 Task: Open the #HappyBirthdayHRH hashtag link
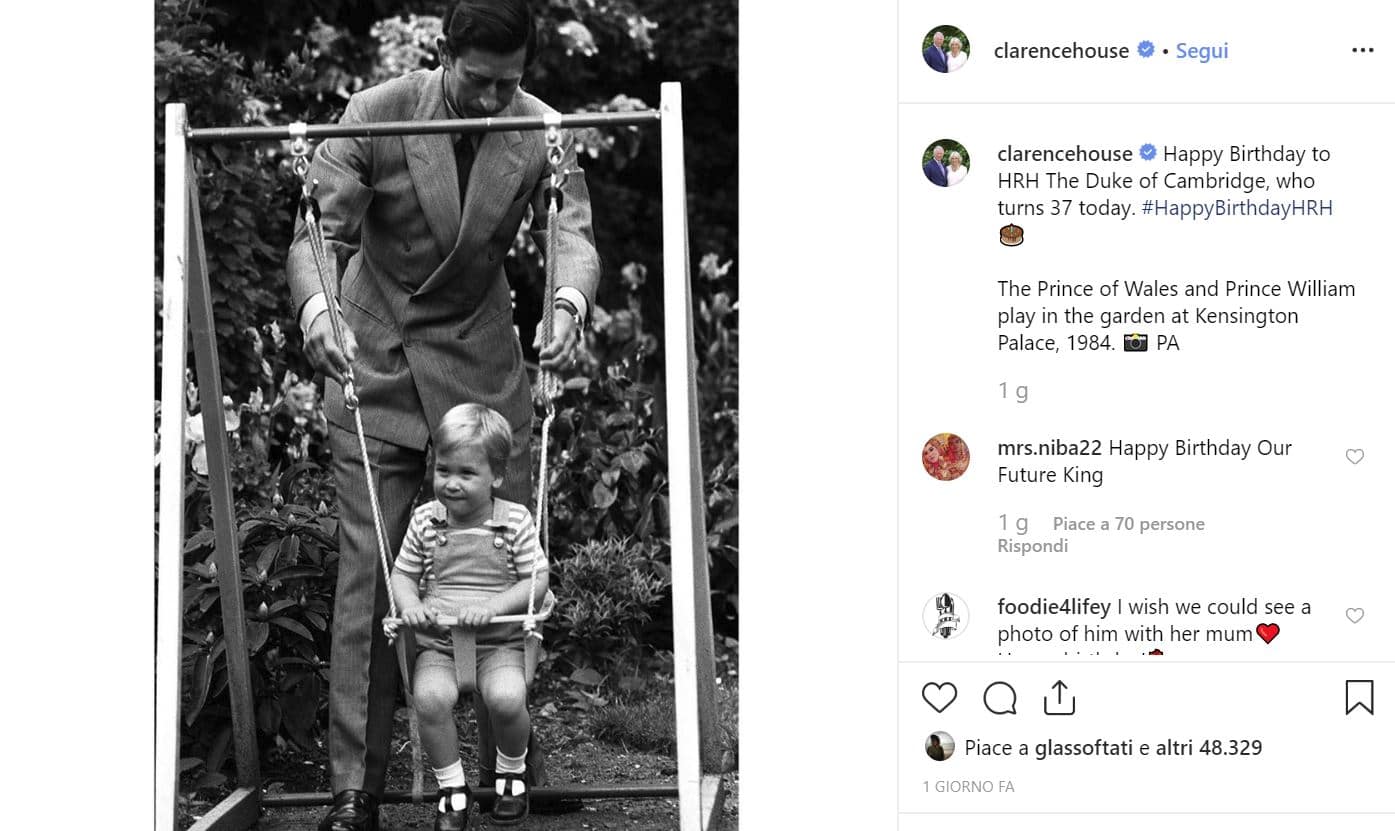1237,208
